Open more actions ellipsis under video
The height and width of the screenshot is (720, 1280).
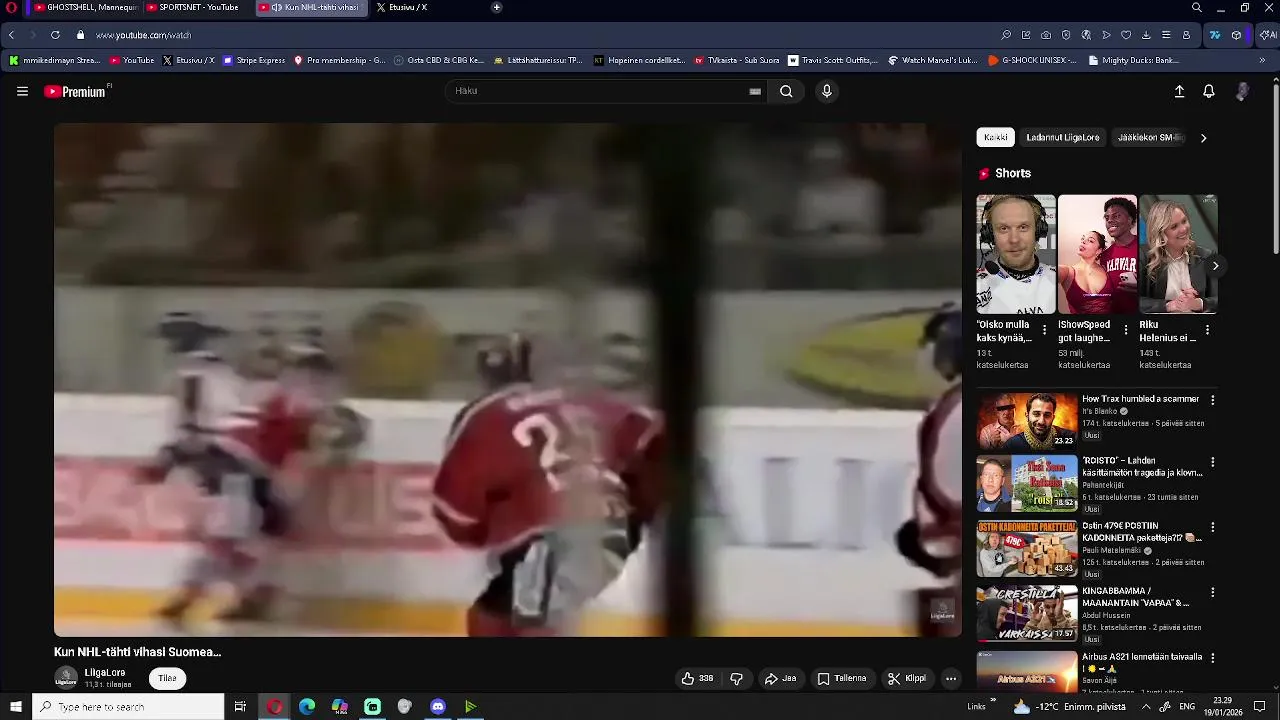(x=951, y=678)
